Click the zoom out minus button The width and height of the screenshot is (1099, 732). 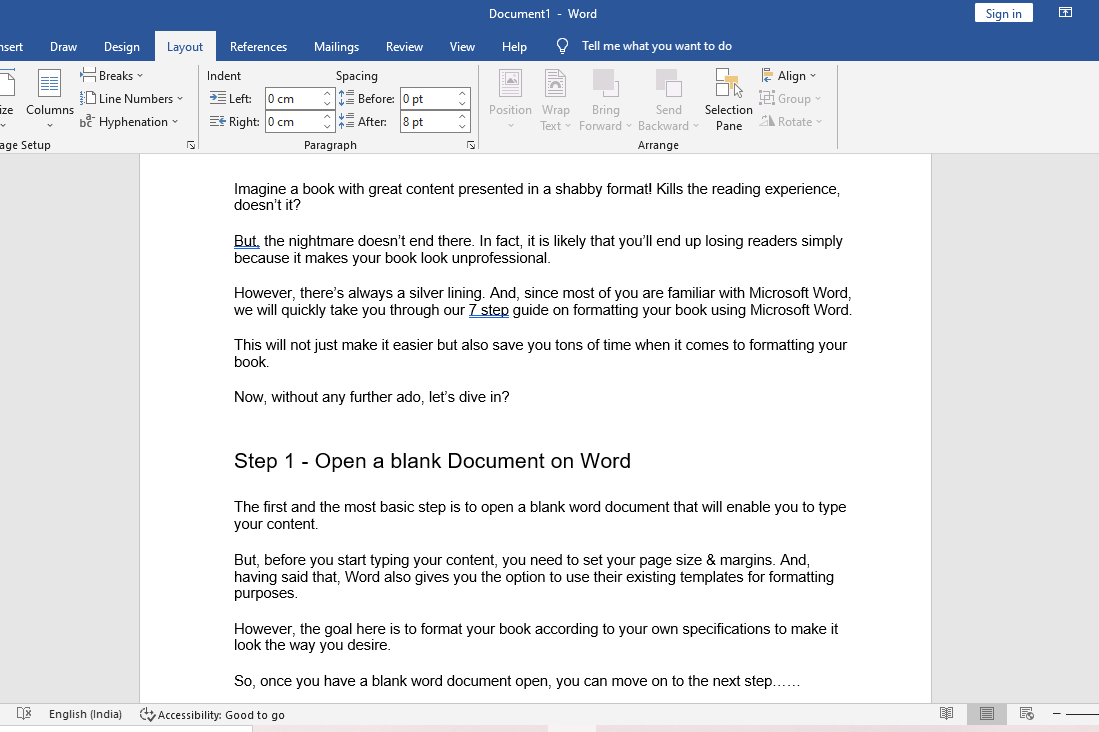click(1057, 714)
